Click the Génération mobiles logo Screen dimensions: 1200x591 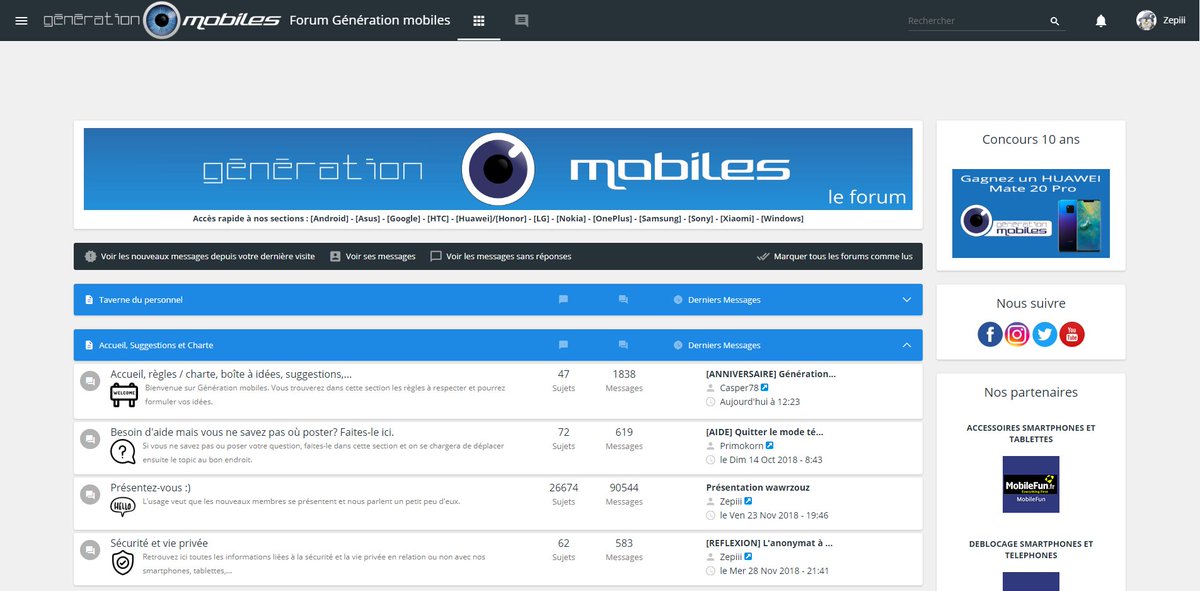coord(162,20)
